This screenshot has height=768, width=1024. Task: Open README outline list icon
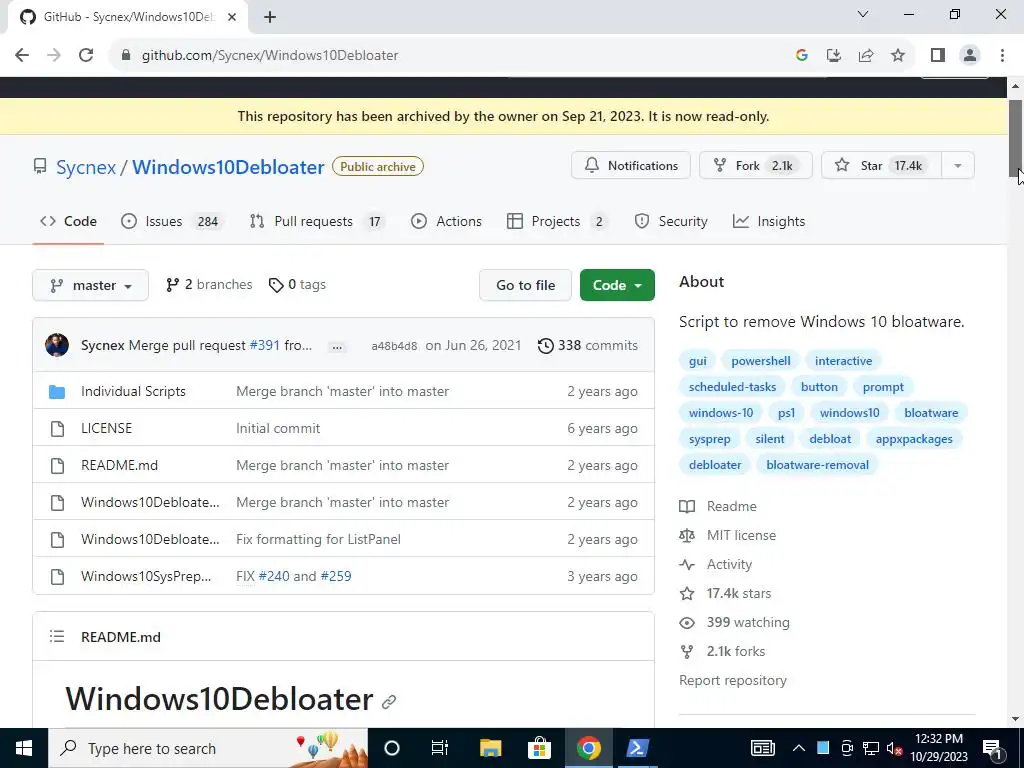57,637
